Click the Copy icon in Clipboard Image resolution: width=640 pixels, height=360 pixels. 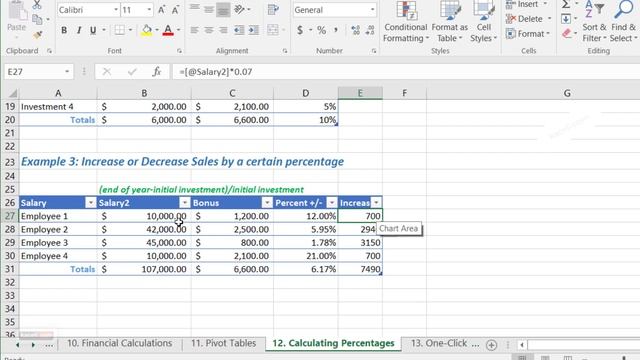click(37, 19)
